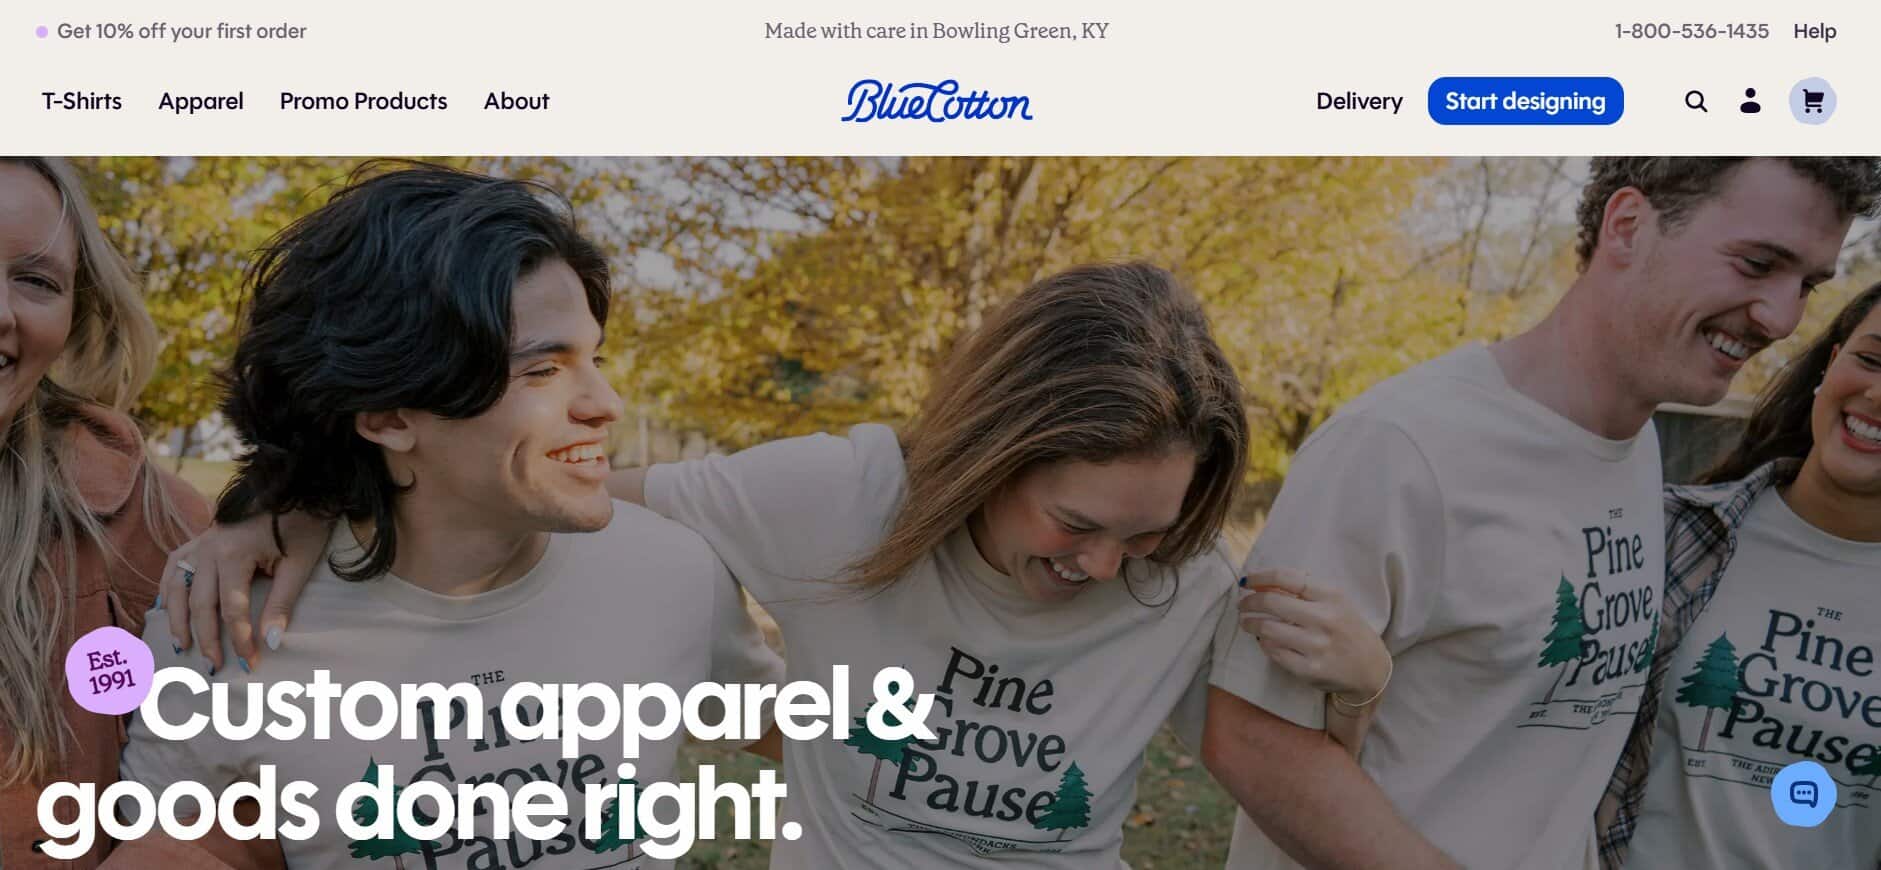The image size is (1881, 870).
Task: Open the Apparel menu
Action: point(201,101)
